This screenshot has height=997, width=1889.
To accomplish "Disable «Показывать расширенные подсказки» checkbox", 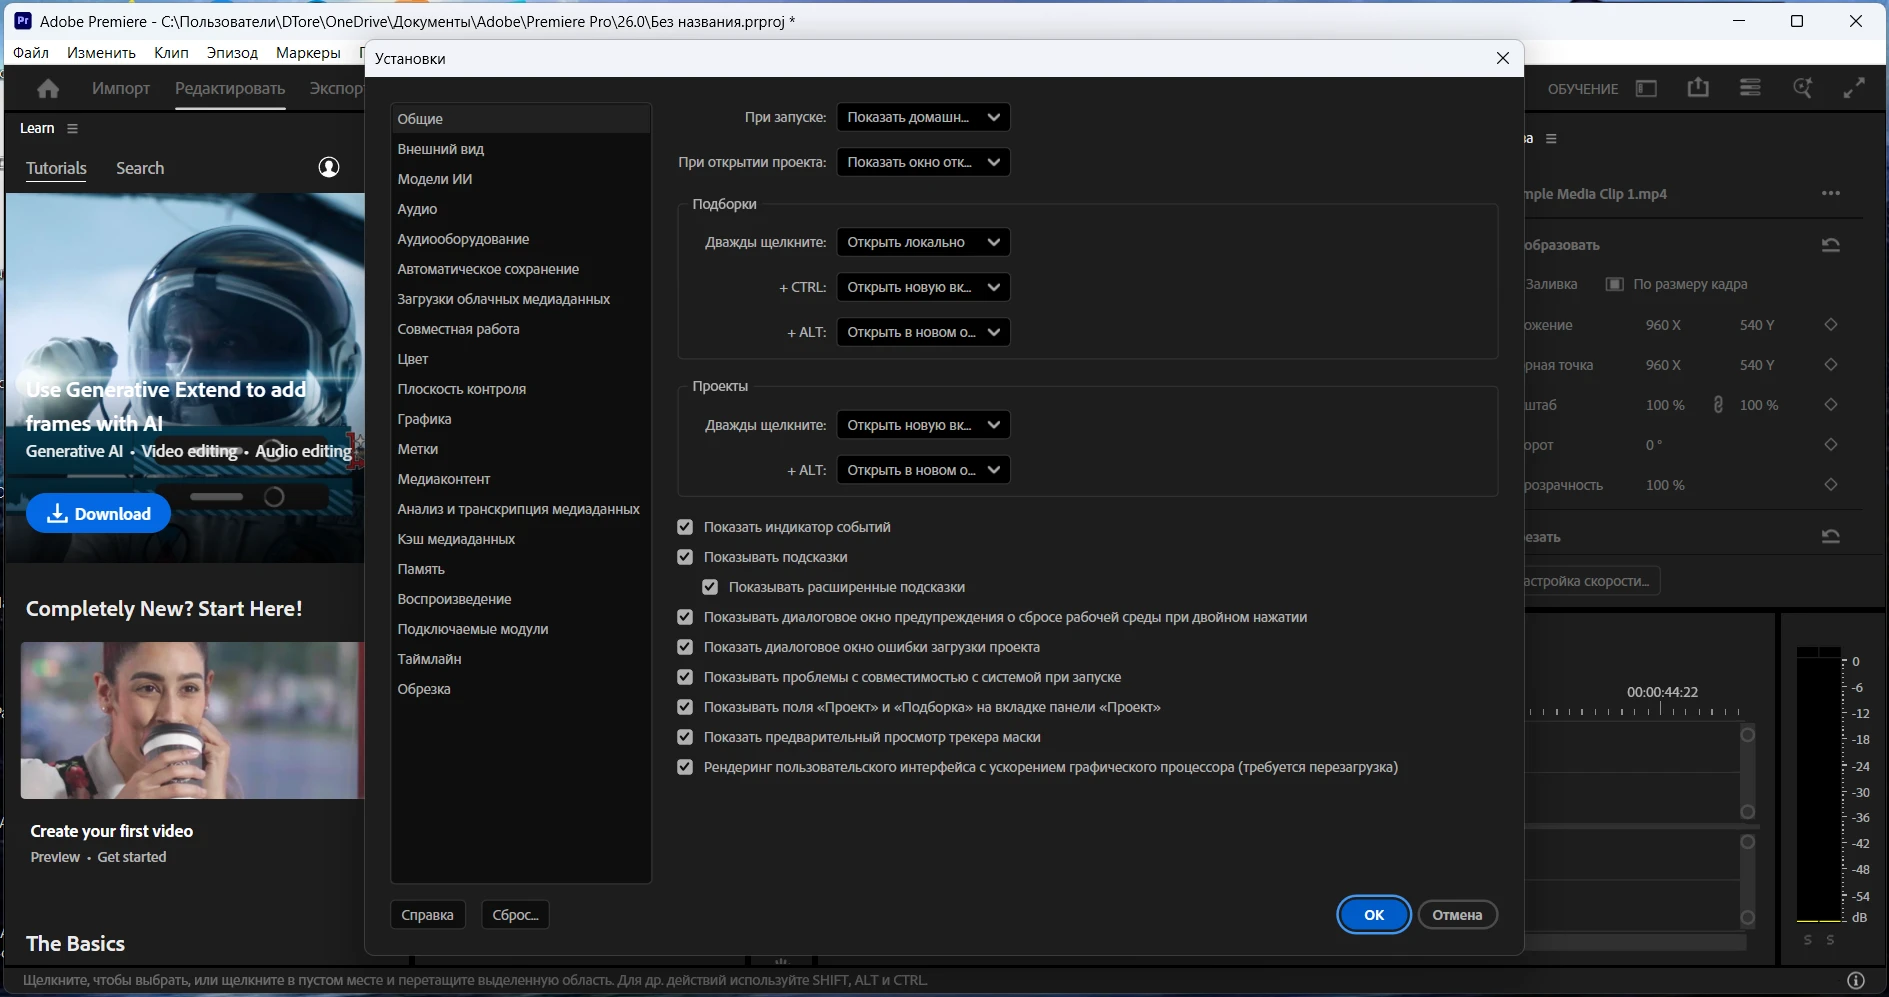I will (x=710, y=587).
